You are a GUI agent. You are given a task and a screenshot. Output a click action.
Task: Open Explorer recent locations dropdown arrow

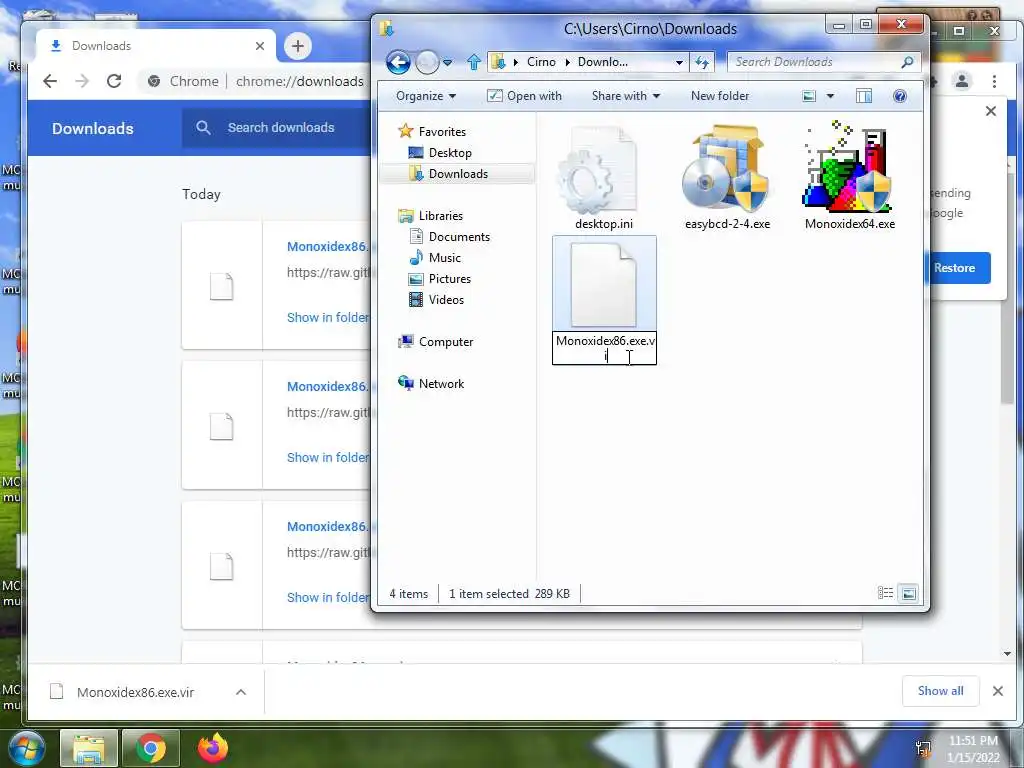[x=447, y=63]
